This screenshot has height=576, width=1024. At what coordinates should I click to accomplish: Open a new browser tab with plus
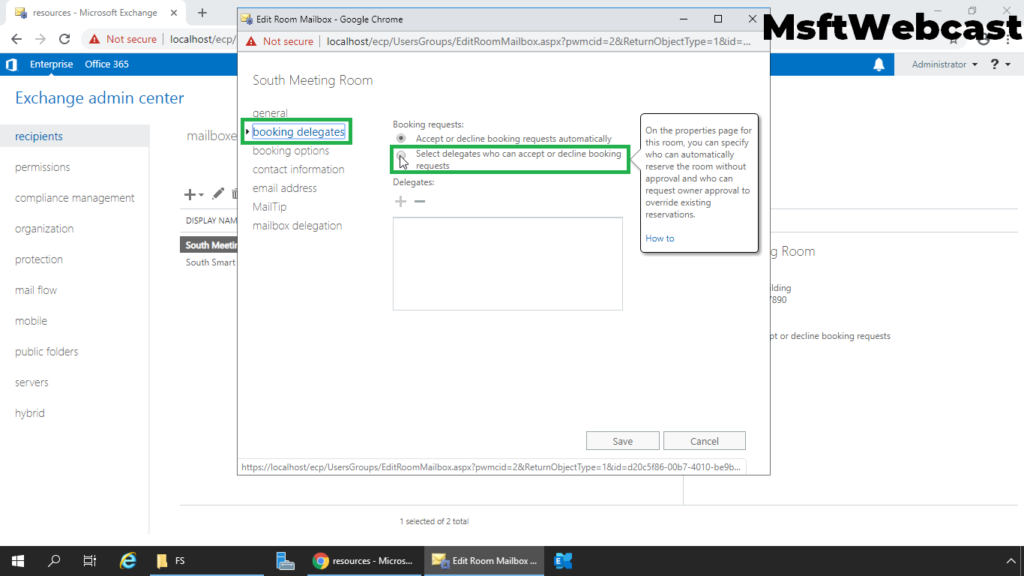click(x=202, y=12)
